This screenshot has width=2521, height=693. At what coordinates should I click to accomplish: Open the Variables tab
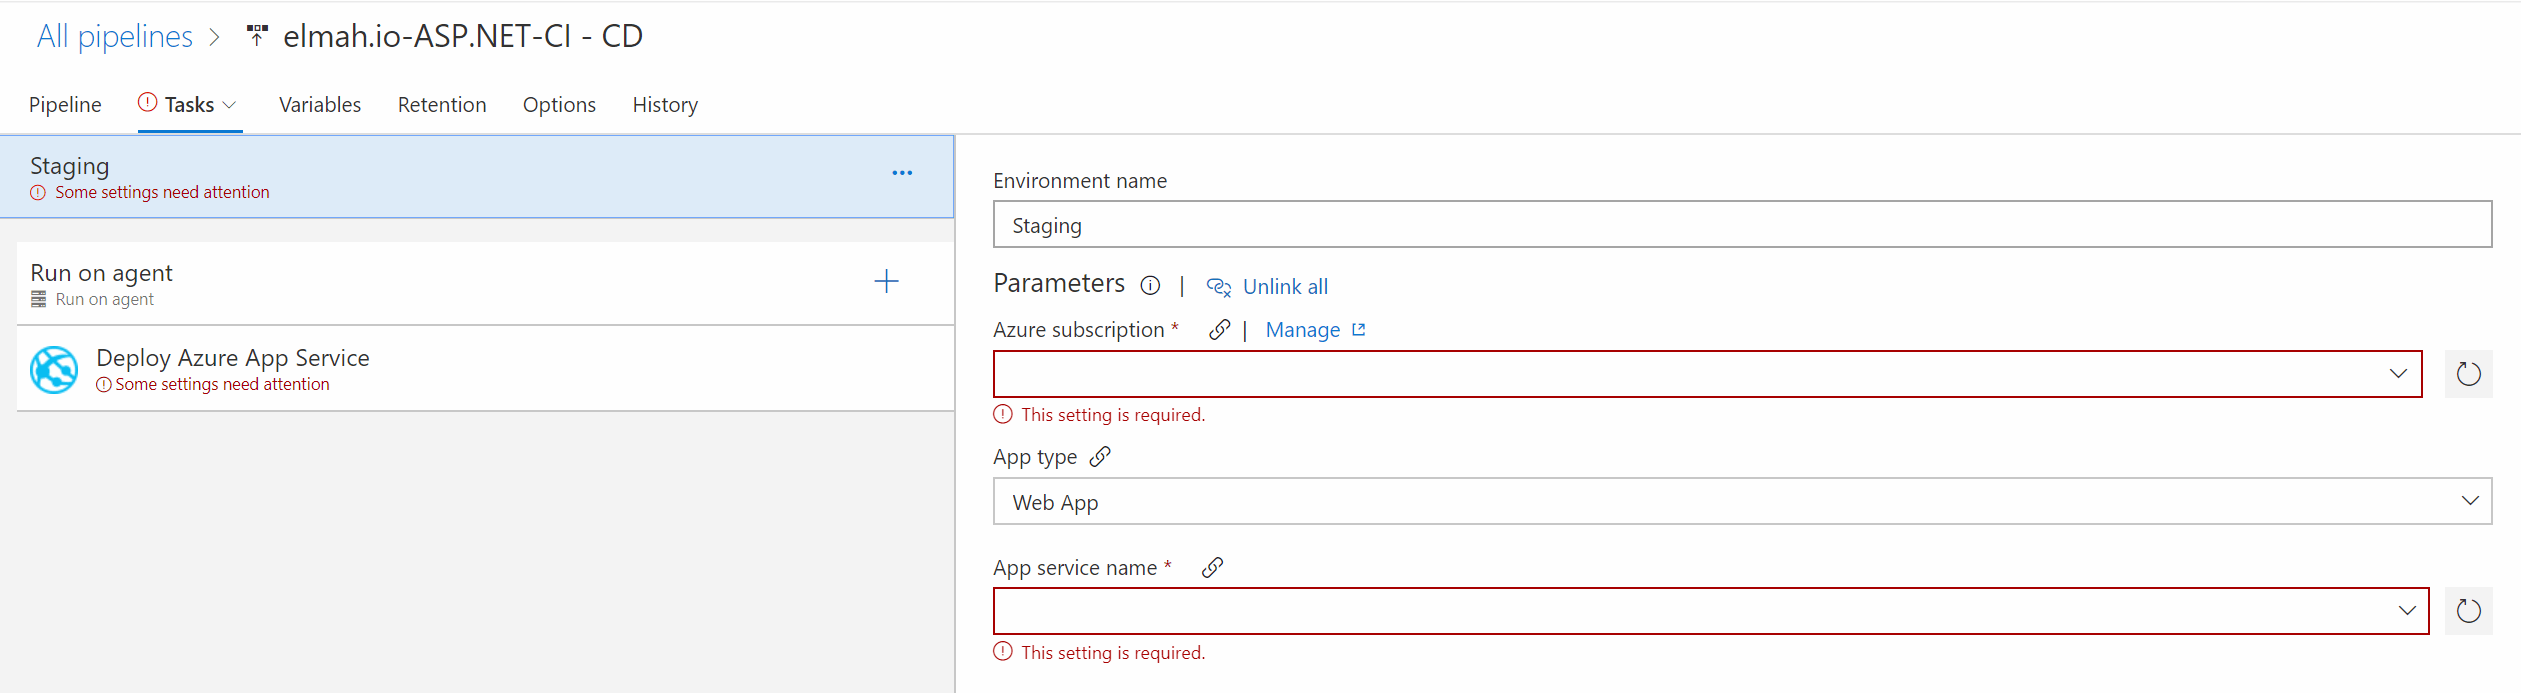(x=320, y=105)
